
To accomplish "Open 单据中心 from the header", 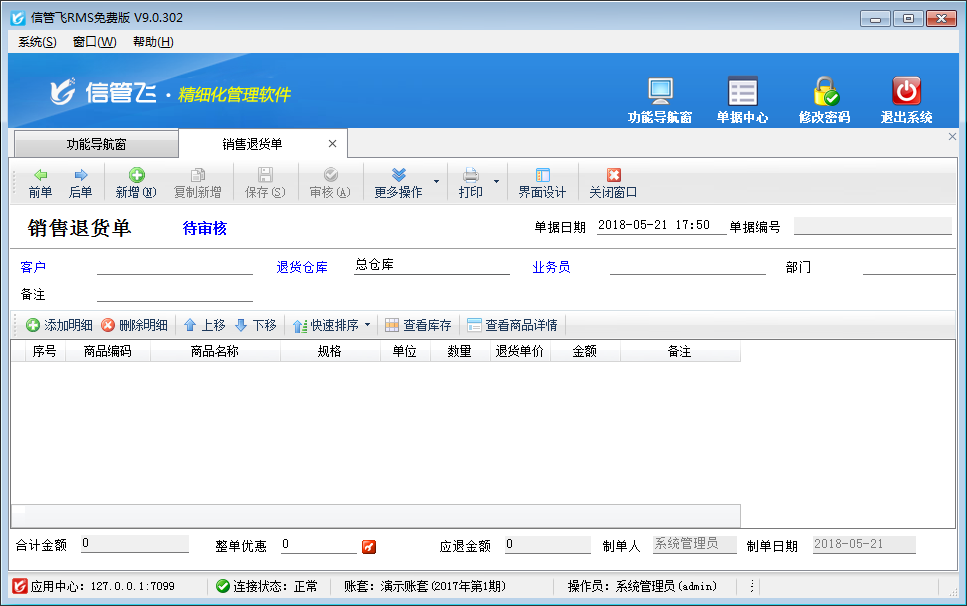I will pos(742,93).
